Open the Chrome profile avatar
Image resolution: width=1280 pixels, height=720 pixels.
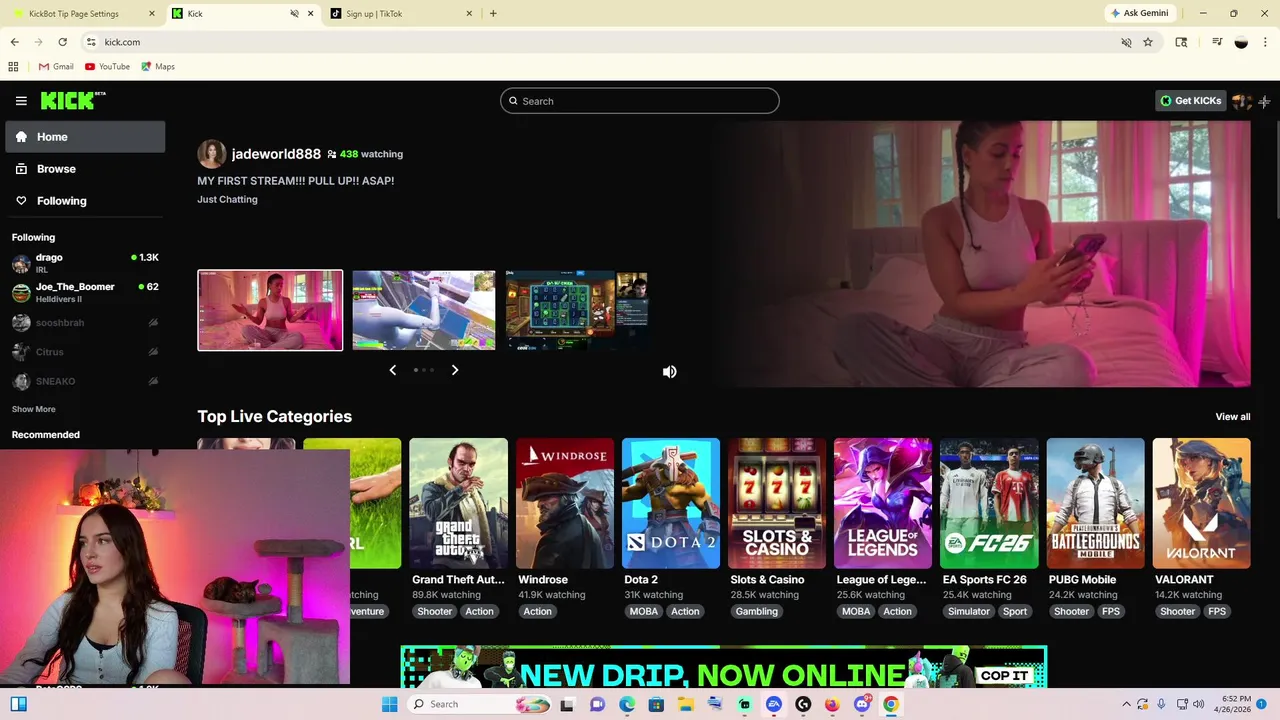coord(1241,42)
